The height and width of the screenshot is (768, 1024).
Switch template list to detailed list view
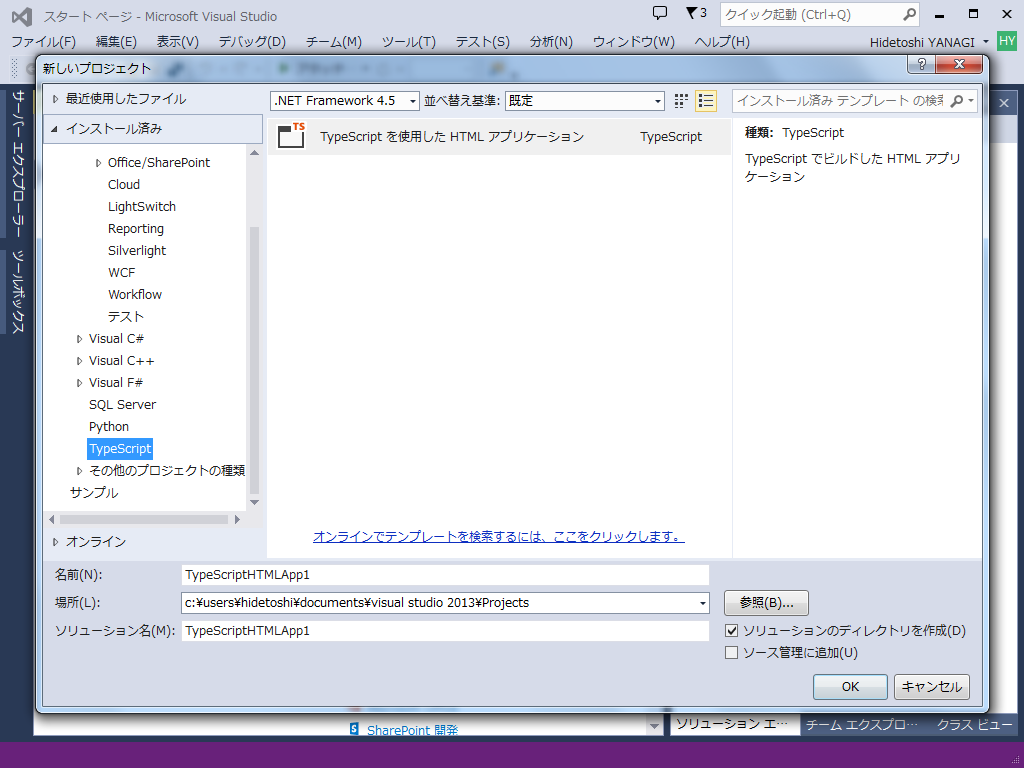705,100
